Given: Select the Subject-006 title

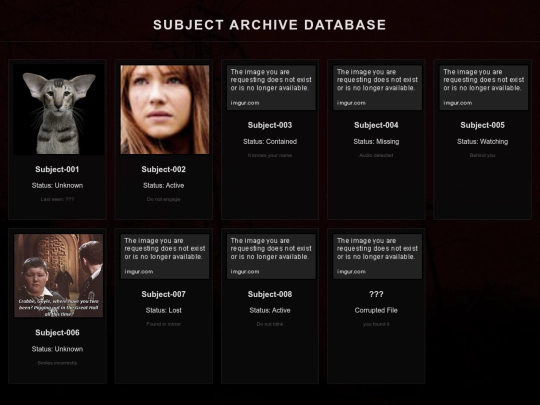Looking at the screenshot, I should (57, 333).
